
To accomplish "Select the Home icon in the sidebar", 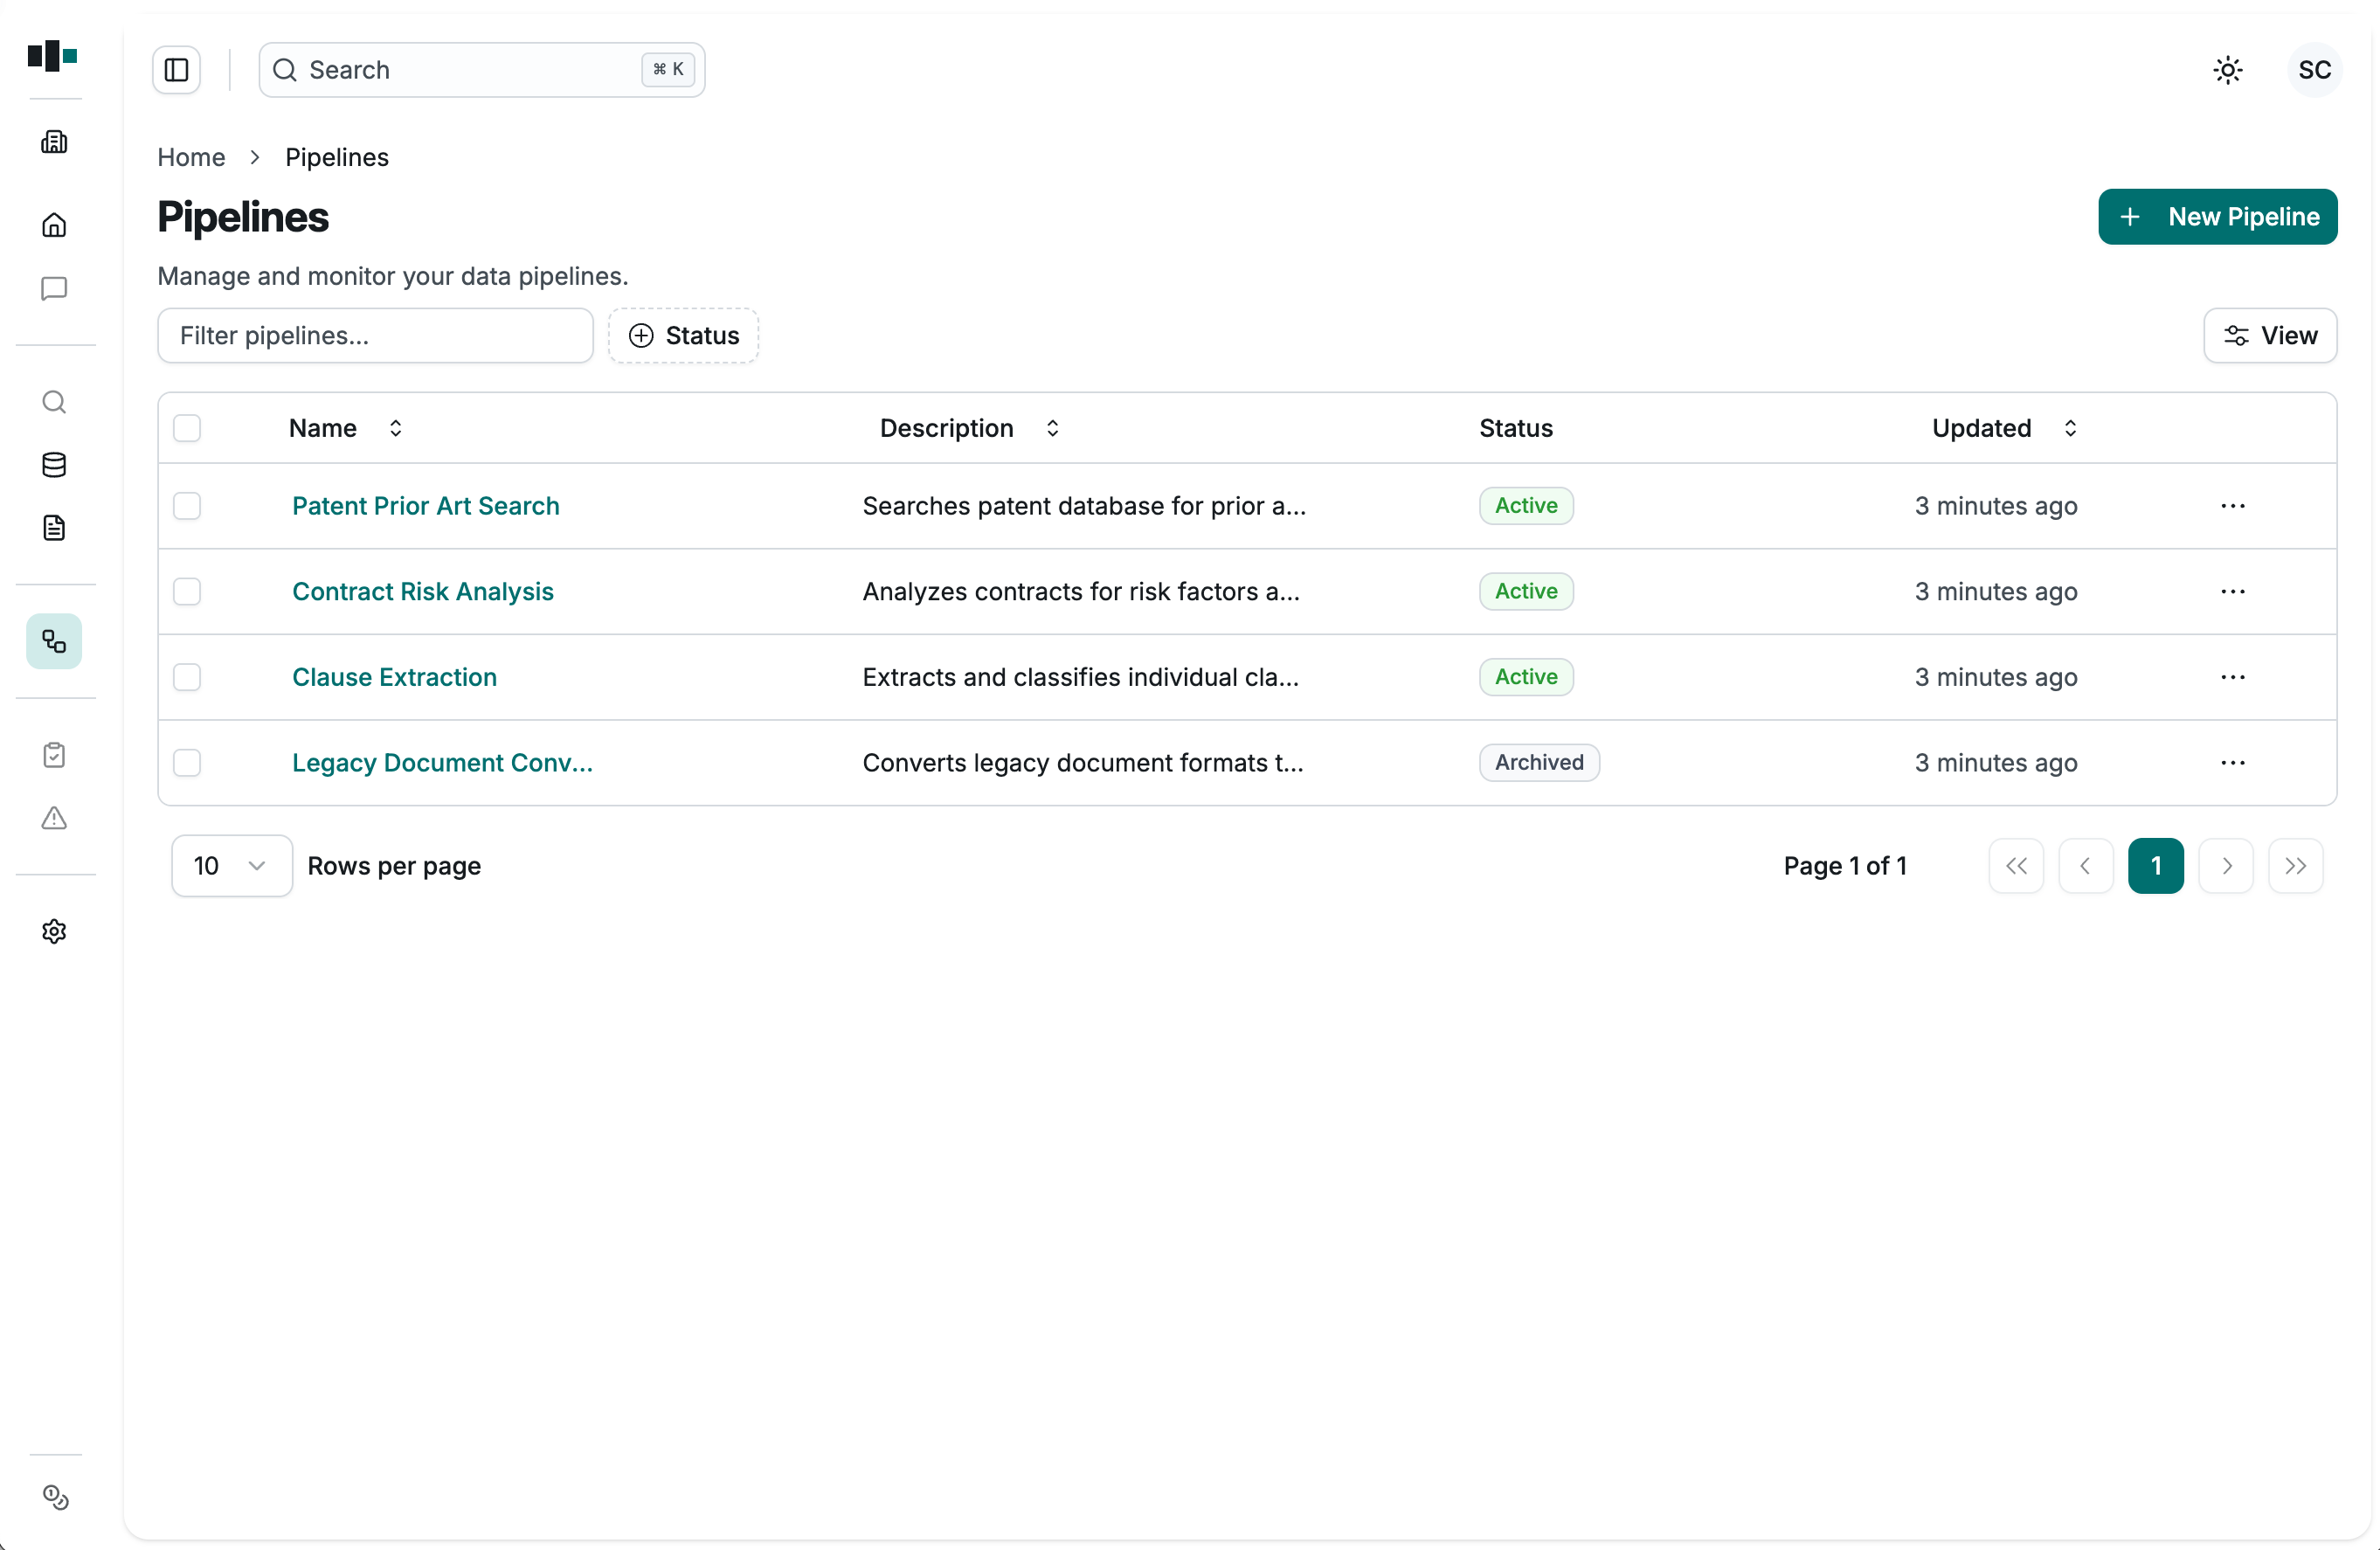I will (x=53, y=224).
